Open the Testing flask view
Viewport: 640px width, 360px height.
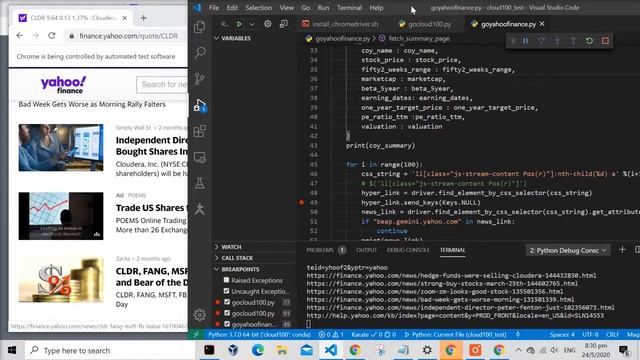pos(200,183)
